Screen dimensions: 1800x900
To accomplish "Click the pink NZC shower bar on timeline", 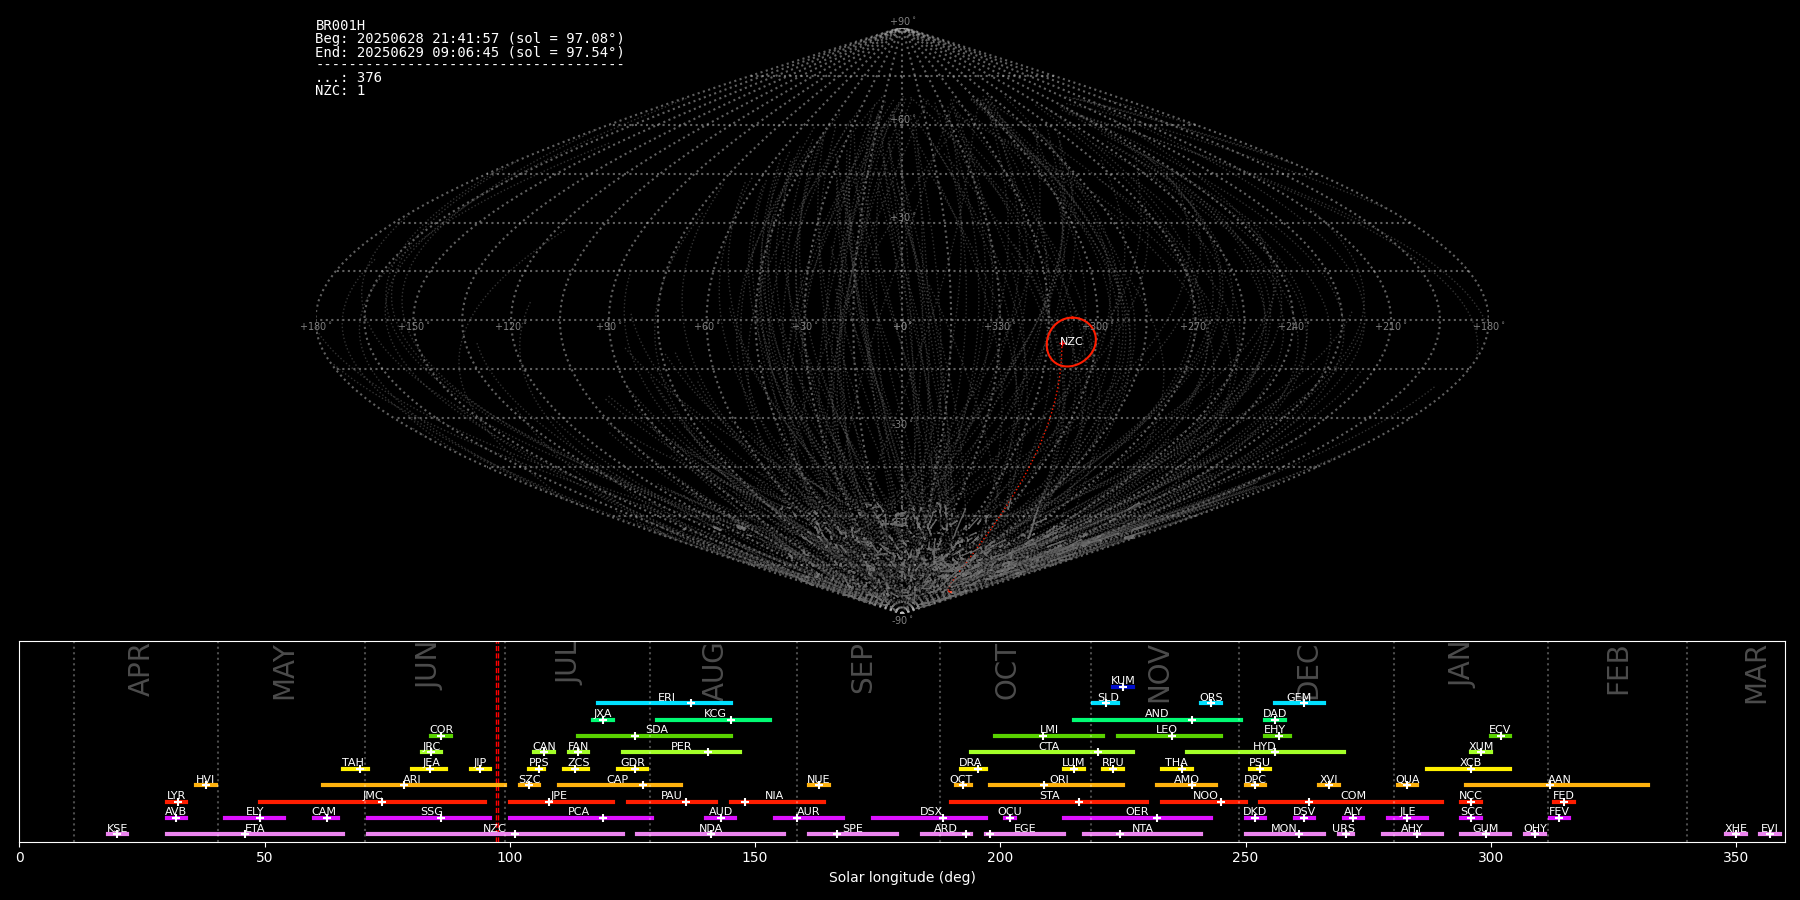I will pos(495,834).
